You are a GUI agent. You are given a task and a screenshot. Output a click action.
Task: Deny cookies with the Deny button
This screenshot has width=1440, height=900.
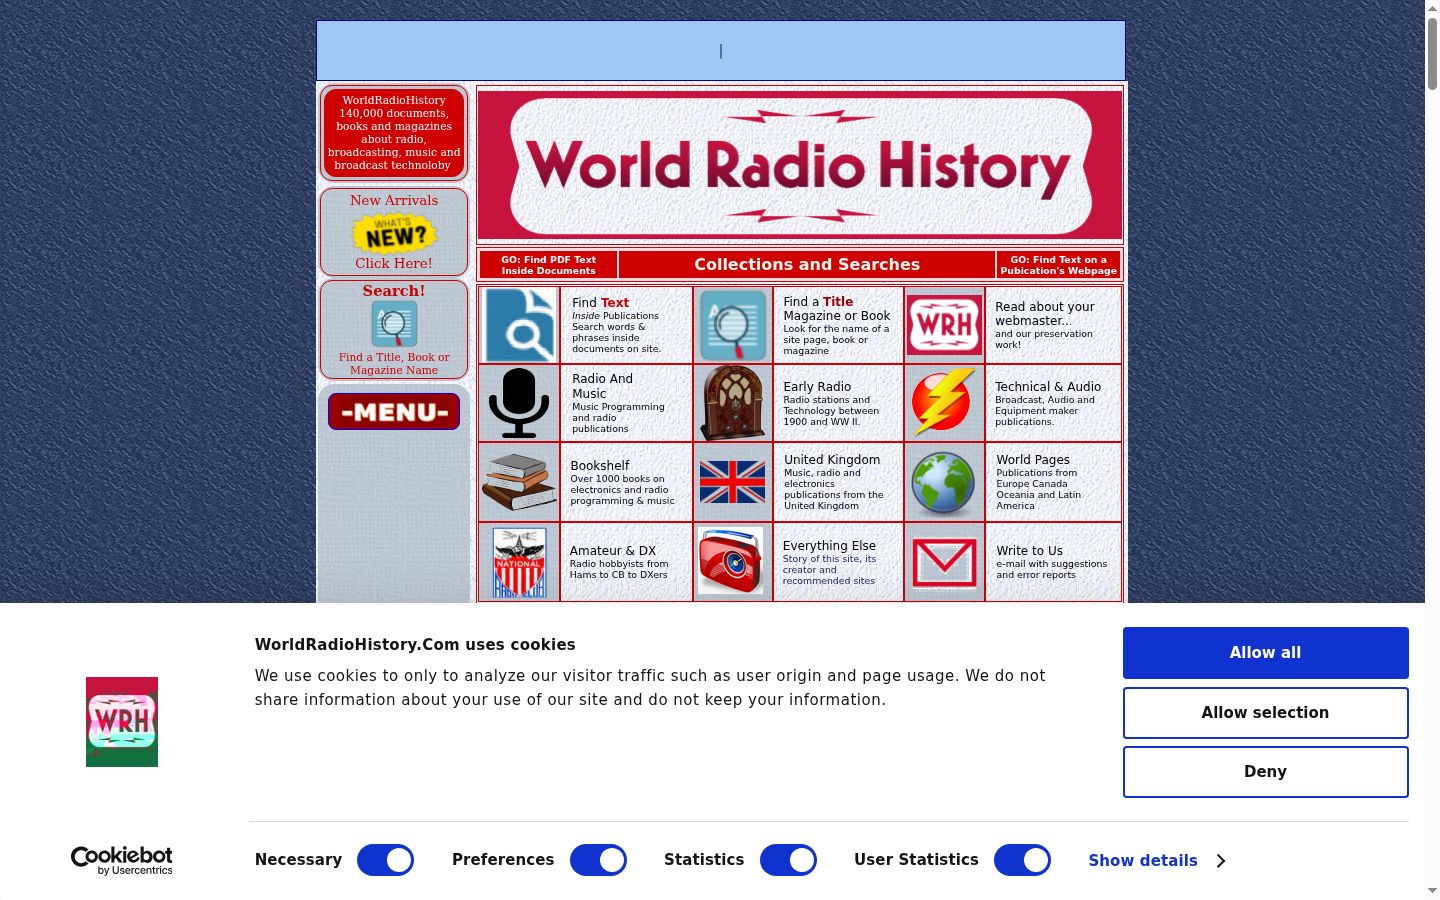pos(1266,772)
